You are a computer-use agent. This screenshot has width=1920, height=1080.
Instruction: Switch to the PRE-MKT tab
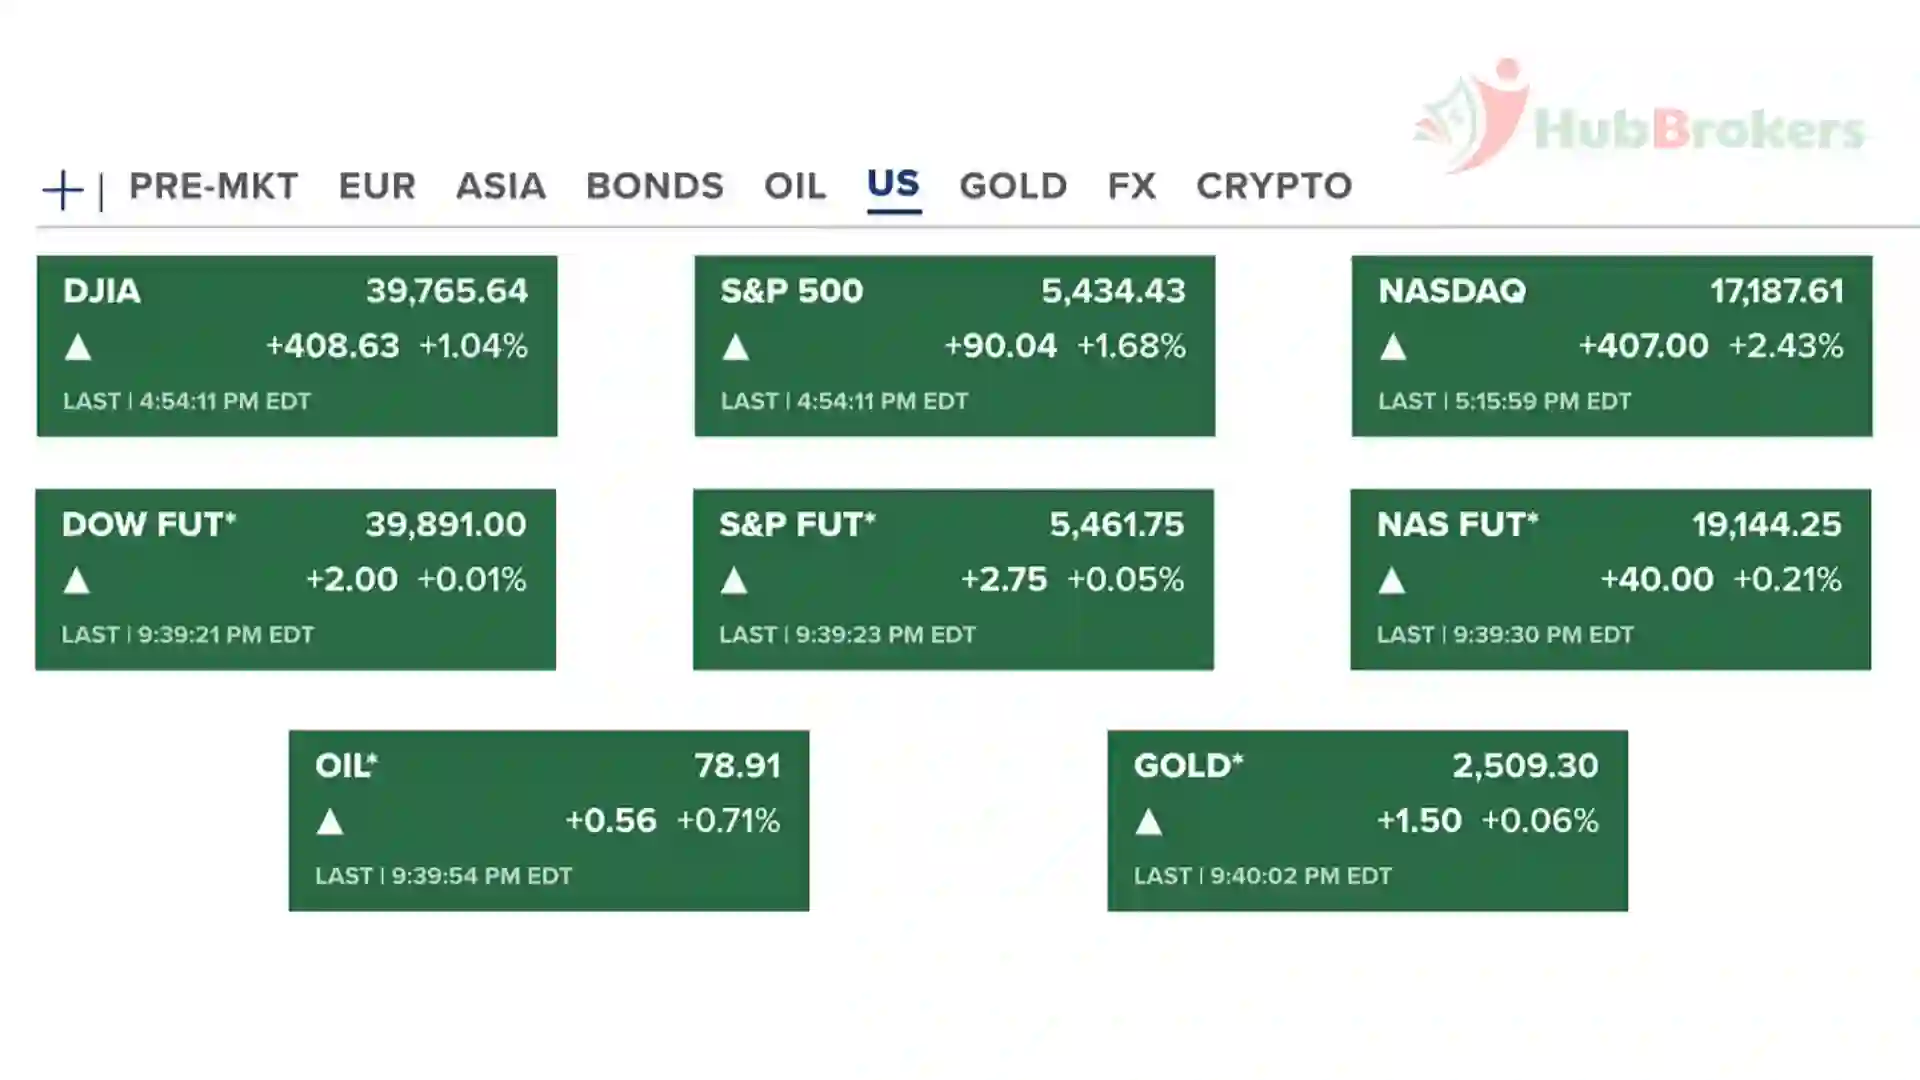[214, 186]
